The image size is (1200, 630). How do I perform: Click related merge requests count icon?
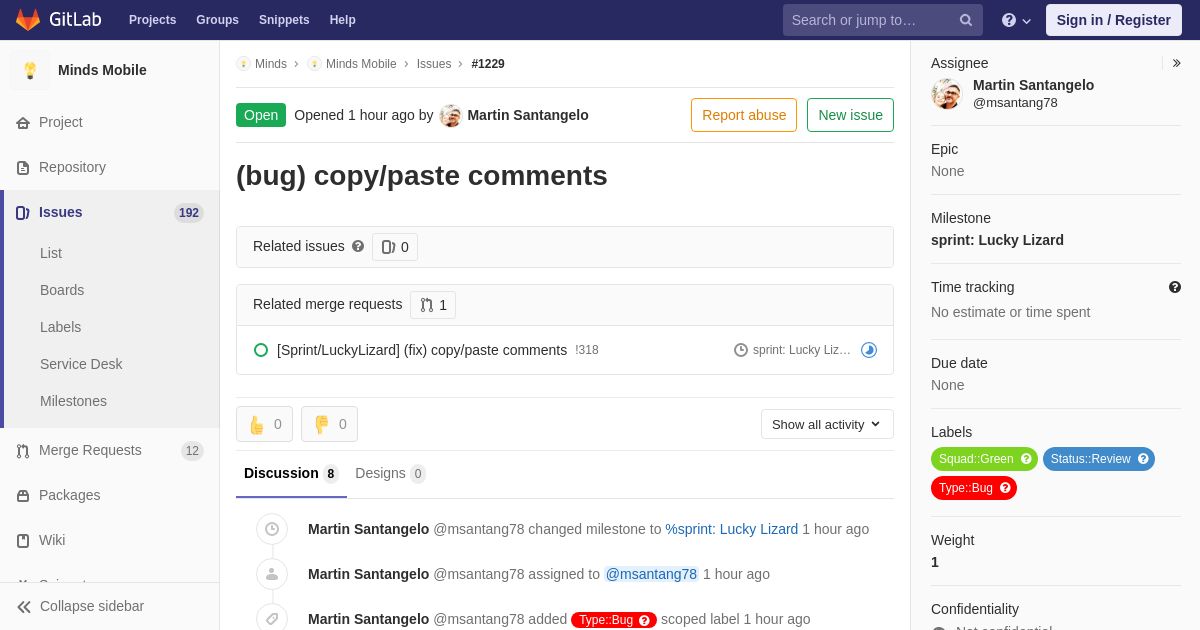point(427,305)
